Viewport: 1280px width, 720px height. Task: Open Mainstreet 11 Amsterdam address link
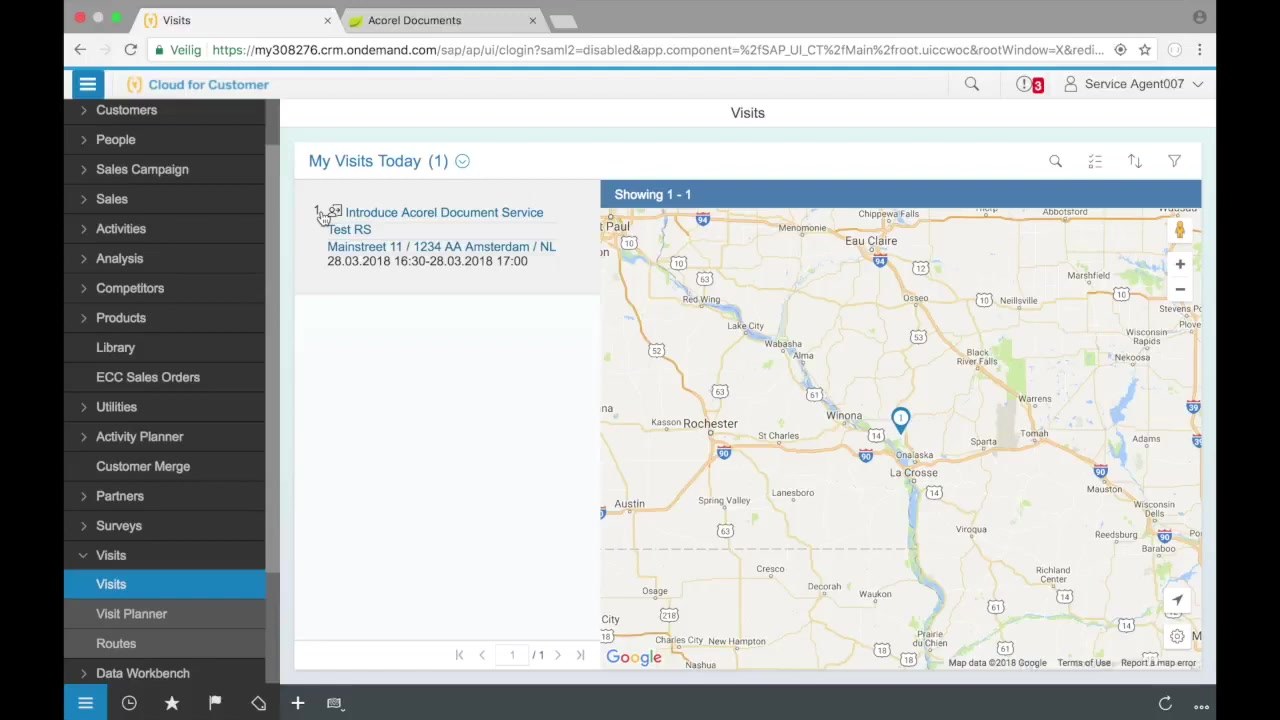tap(441, 246)
